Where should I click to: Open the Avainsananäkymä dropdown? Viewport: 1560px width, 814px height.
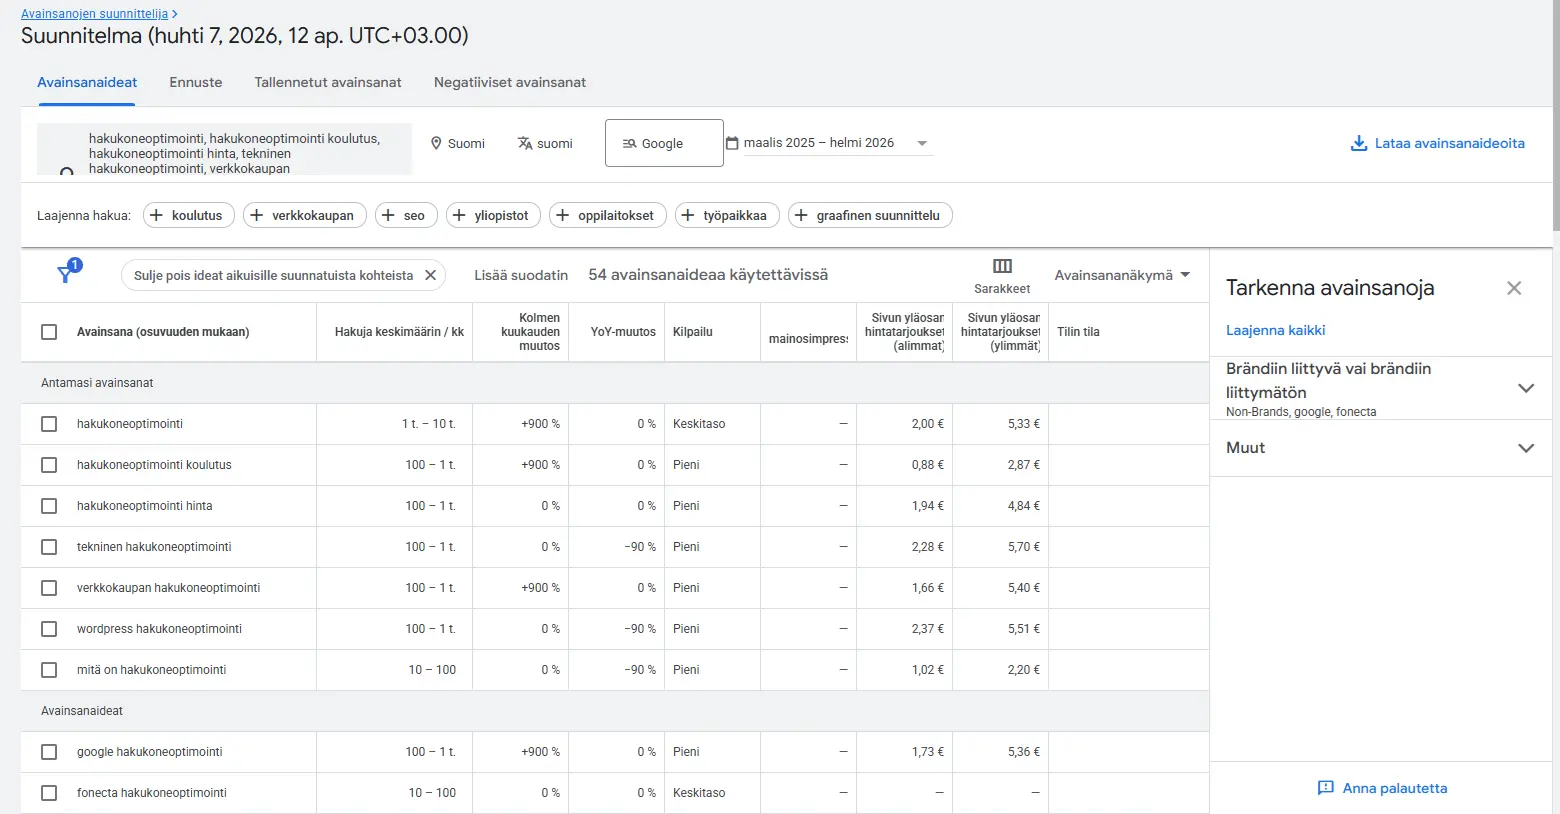click(x=1122, y=274)
